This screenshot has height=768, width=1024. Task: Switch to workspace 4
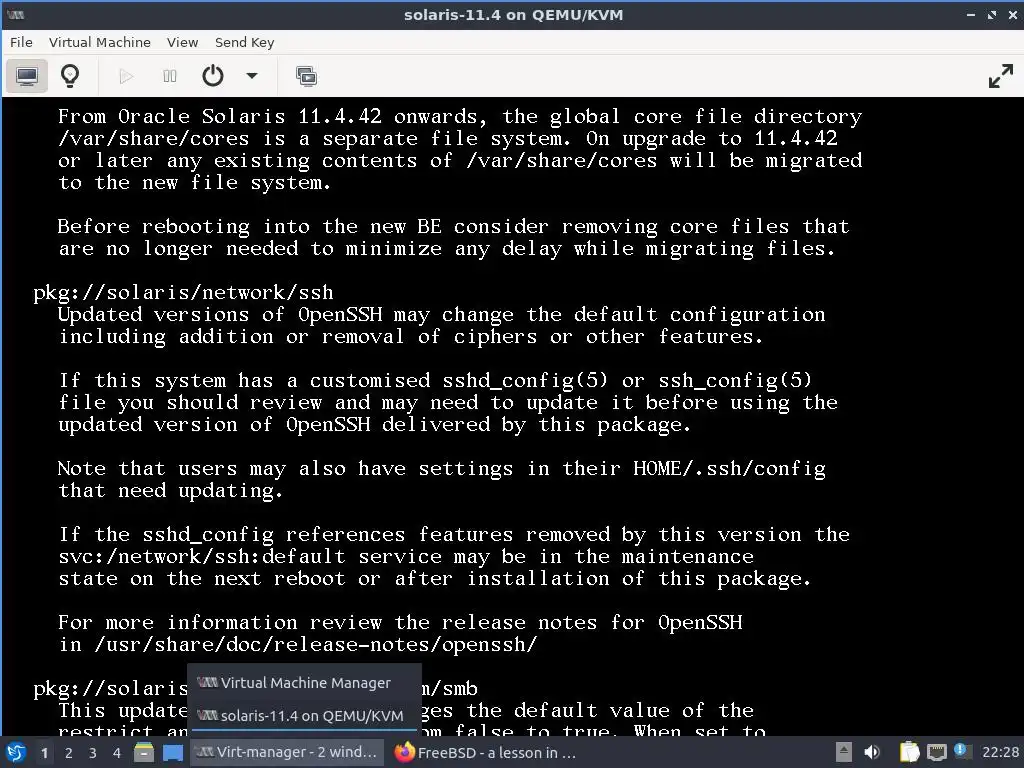coord(117,753)
